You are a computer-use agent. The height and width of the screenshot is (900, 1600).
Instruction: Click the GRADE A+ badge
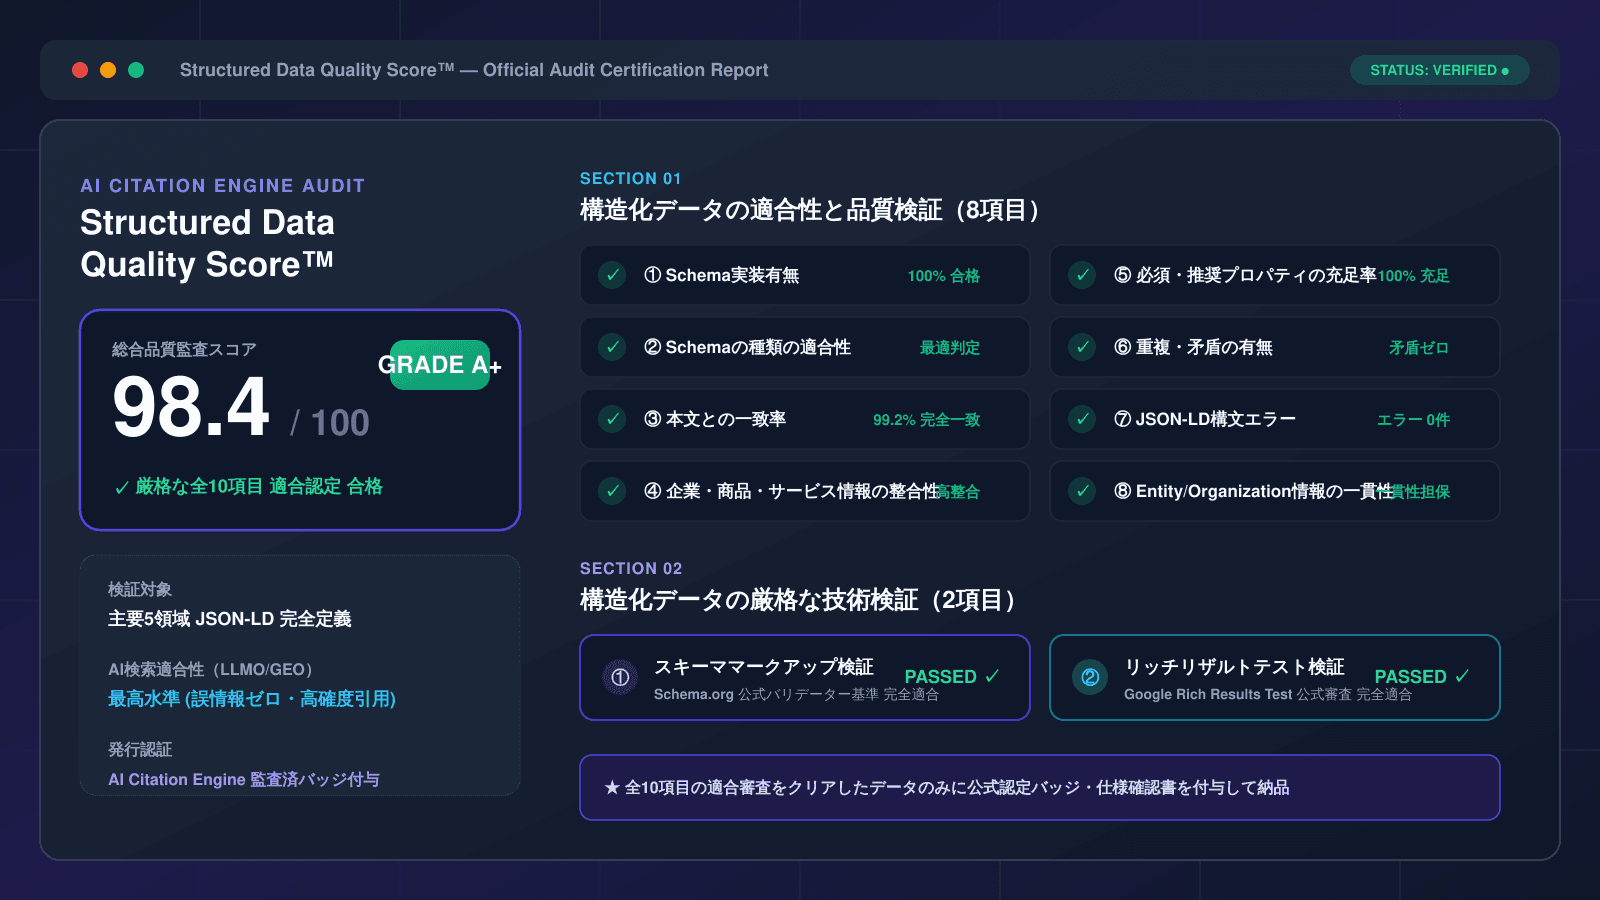[440, 365]
